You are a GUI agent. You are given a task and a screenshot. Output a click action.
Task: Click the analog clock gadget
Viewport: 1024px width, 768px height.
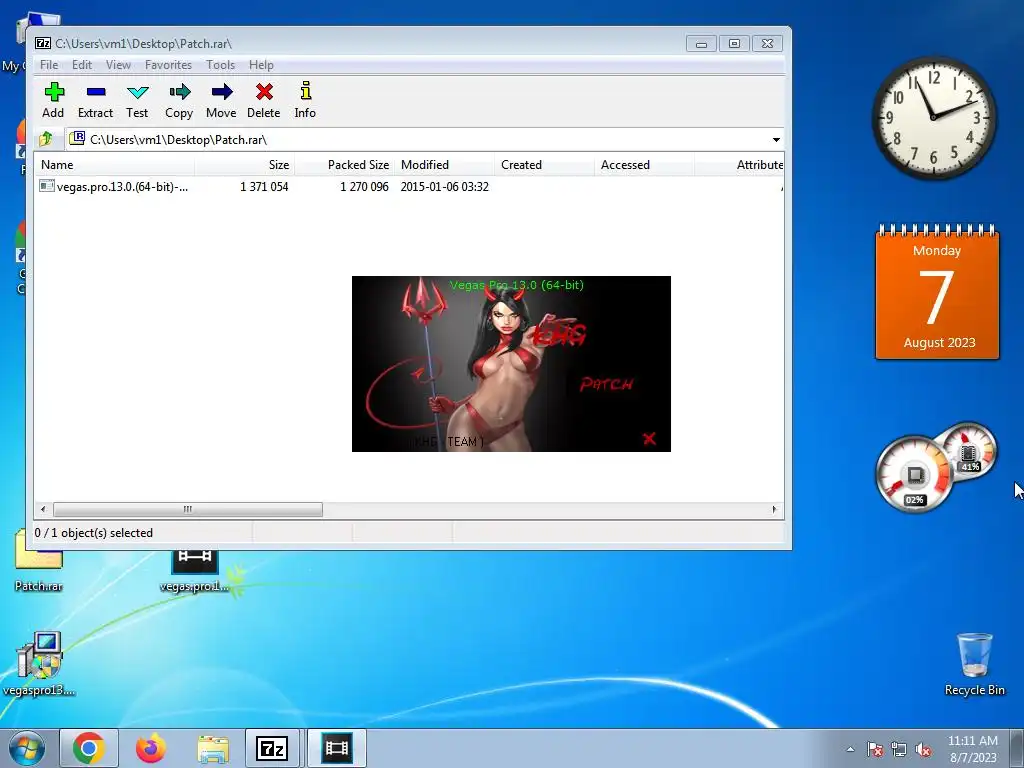click(x=934, y=118)
